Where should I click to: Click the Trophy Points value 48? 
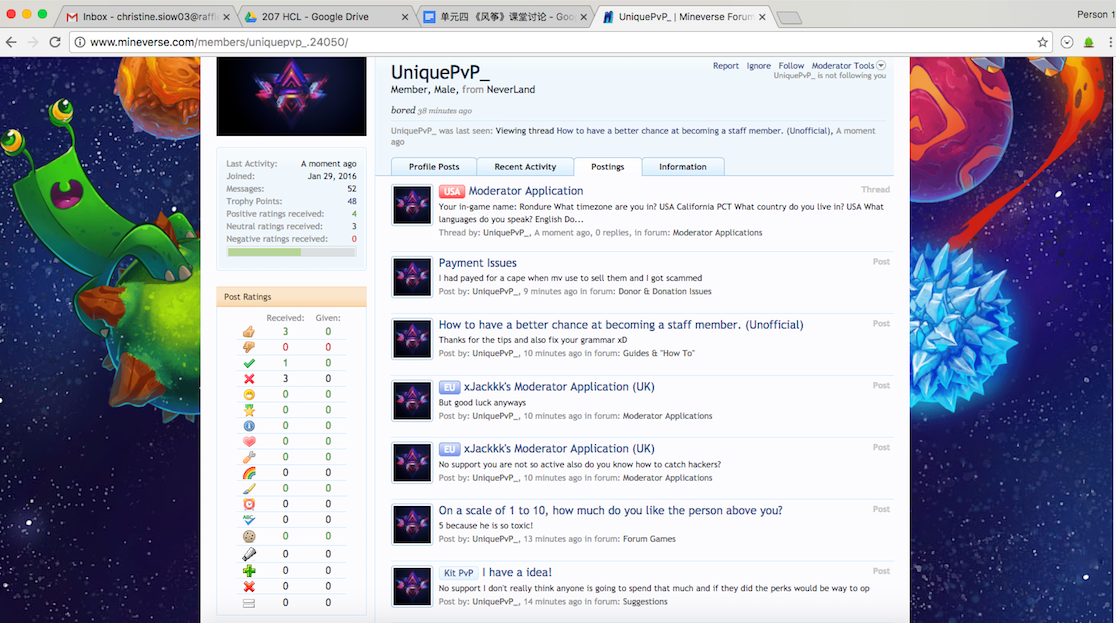point(352,201)
